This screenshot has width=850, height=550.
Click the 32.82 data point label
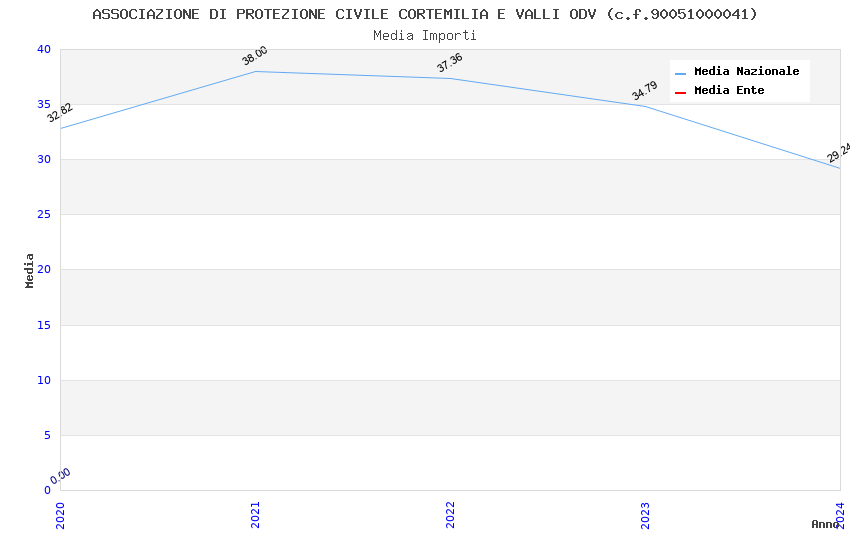(60, 112)
